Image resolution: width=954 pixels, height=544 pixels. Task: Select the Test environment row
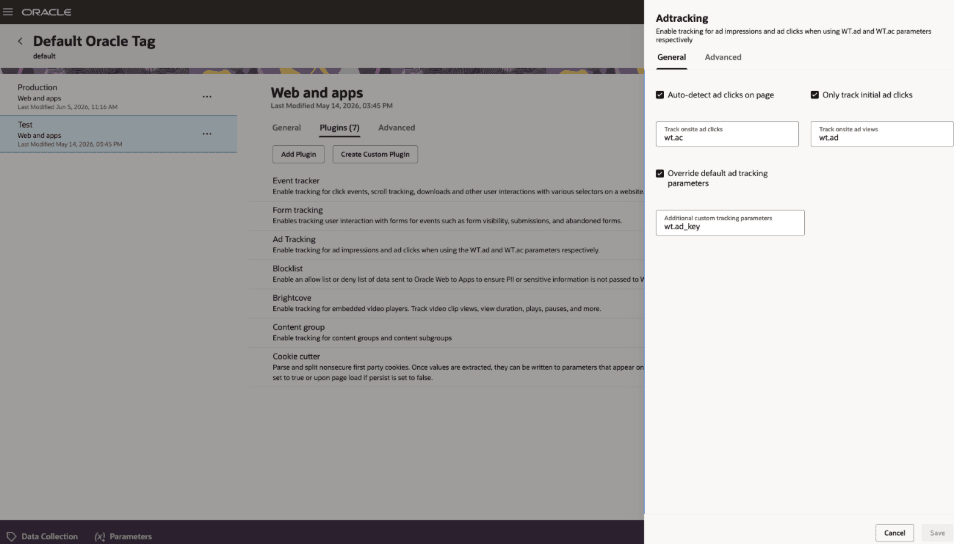click(119, 134)
